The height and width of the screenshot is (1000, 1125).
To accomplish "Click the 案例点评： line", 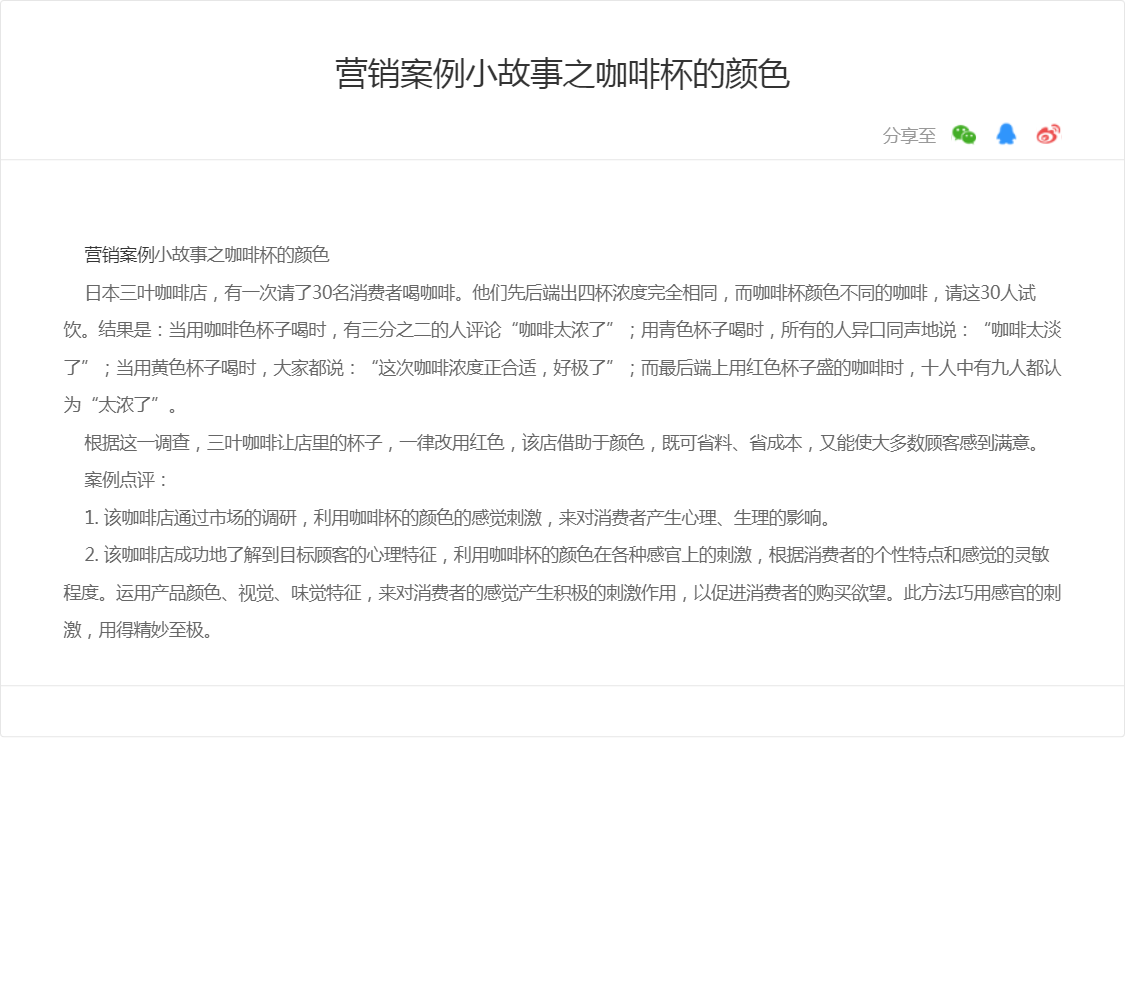I will point(126,480).
